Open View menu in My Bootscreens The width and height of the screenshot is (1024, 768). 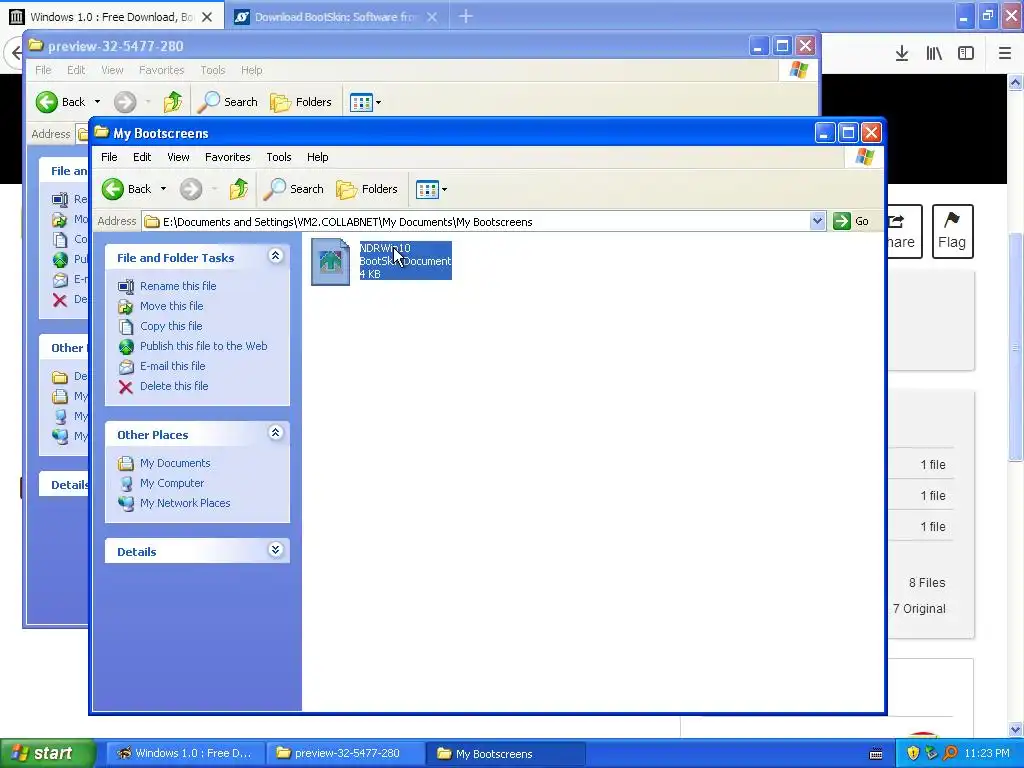(x=178, y=157)
